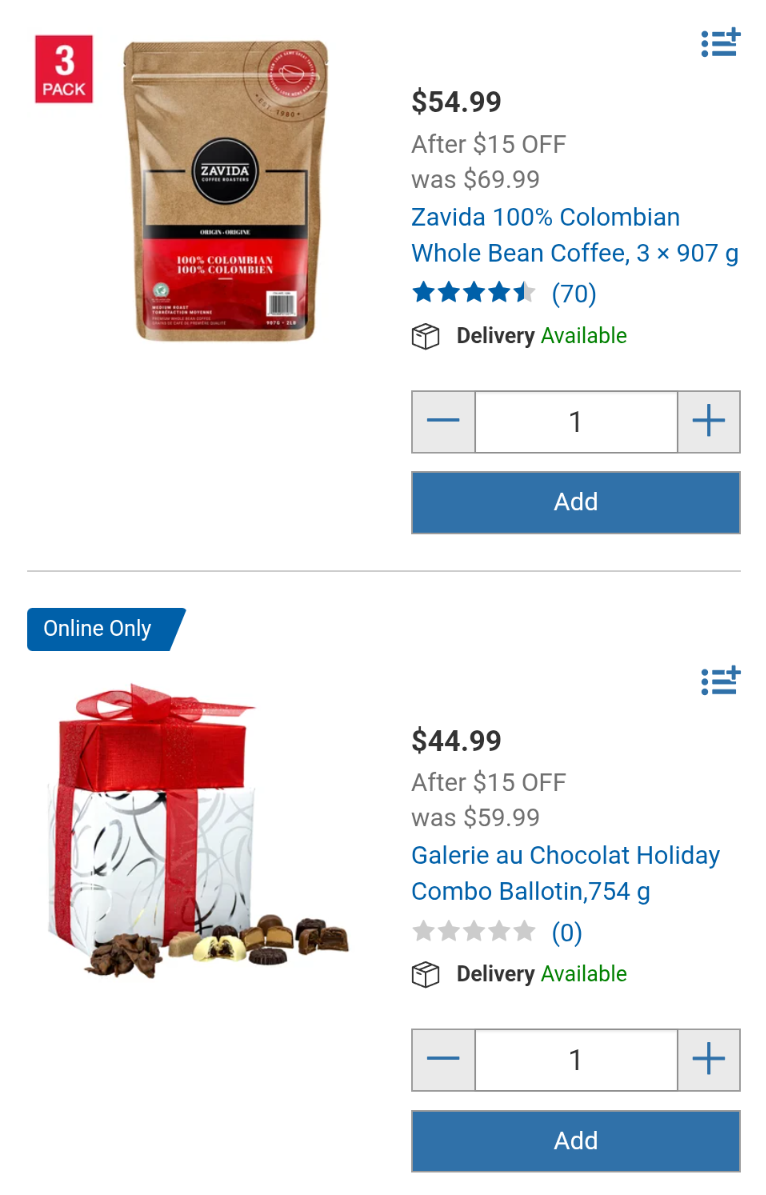Add Zavida Colombian coffee to cart
Image resolution: width=766 pixels, height=1195 pixels.
click(576, 502)
